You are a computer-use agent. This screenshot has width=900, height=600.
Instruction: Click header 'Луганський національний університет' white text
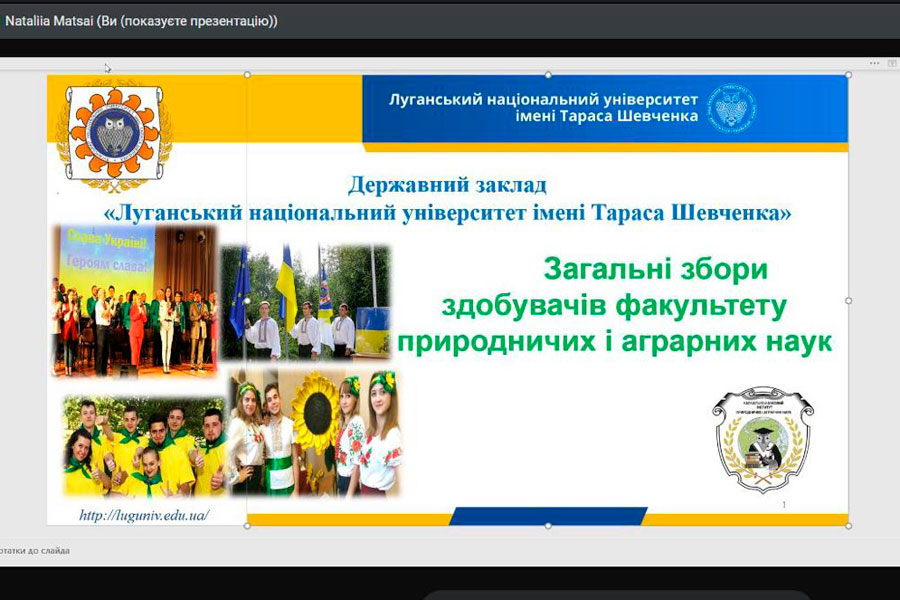tap(544, 99)
